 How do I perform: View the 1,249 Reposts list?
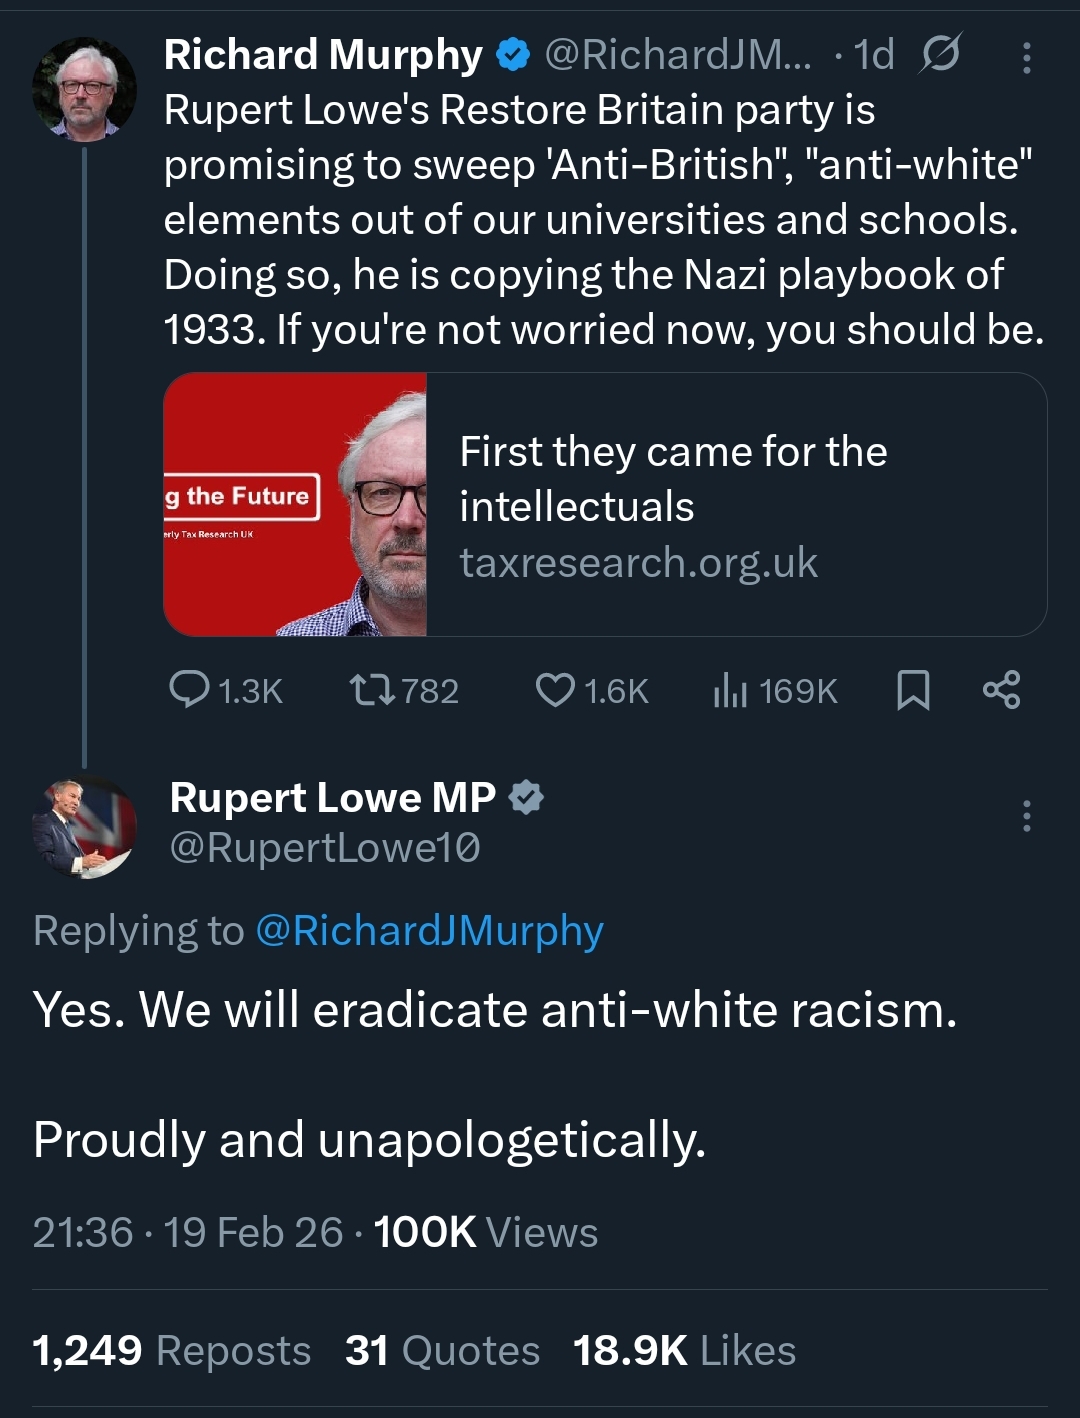[x=171, y=1351]
